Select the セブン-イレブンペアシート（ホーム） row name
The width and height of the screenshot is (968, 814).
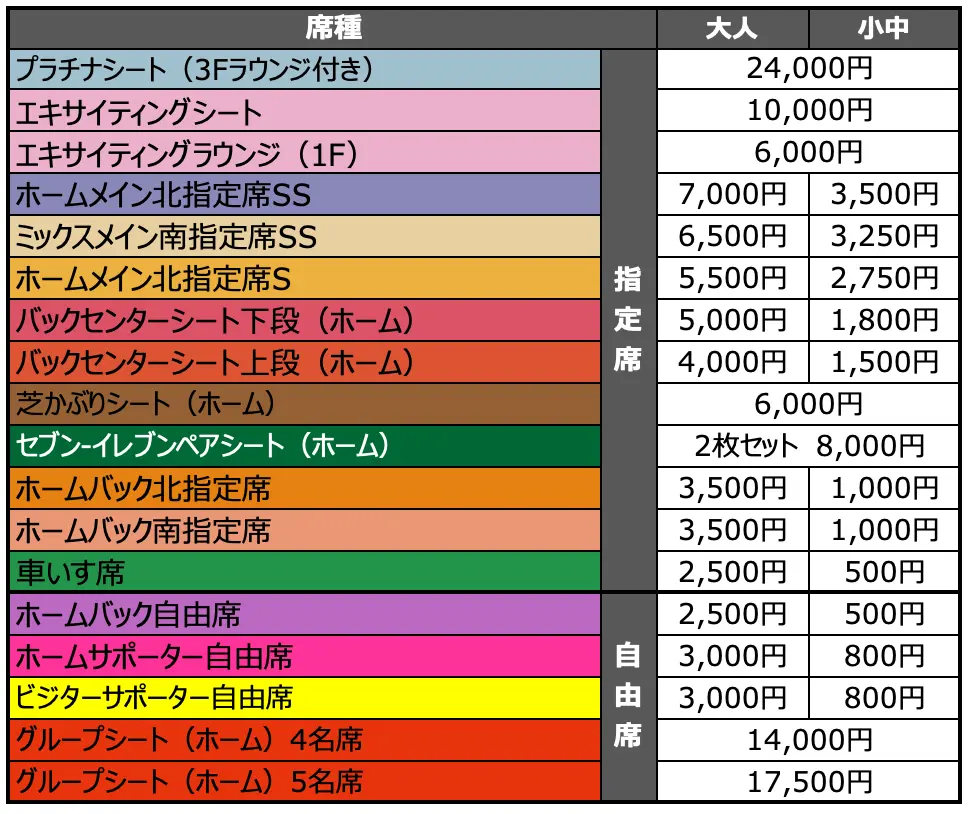305,446
